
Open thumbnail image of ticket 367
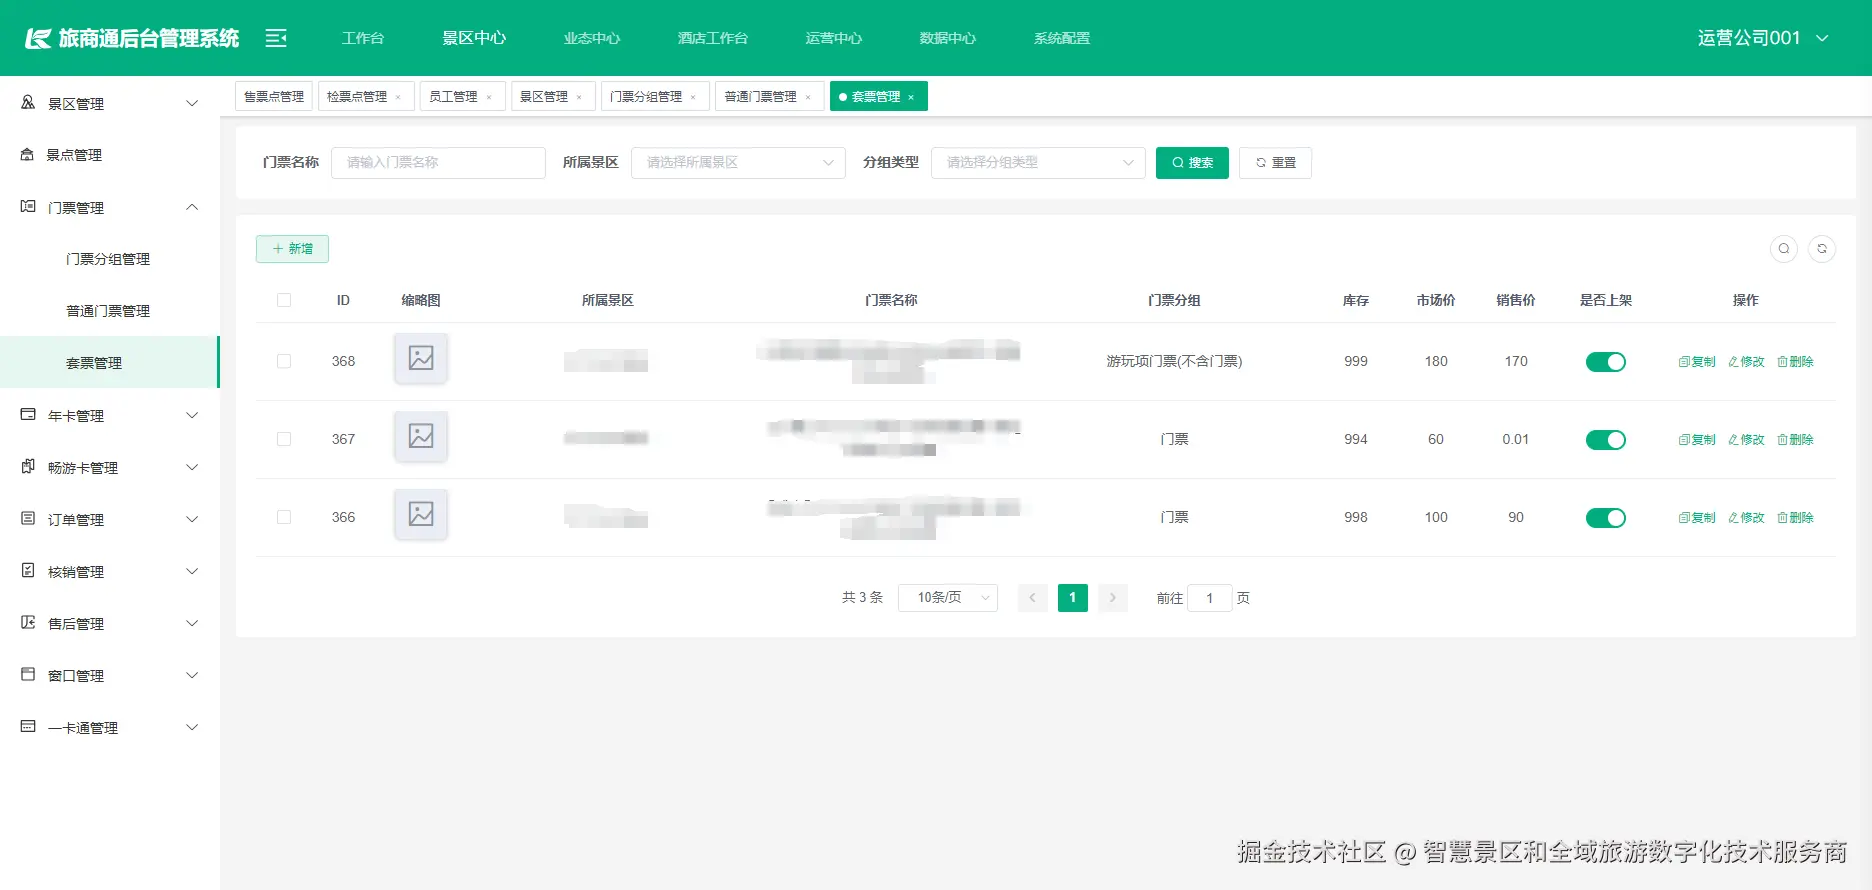421,436
